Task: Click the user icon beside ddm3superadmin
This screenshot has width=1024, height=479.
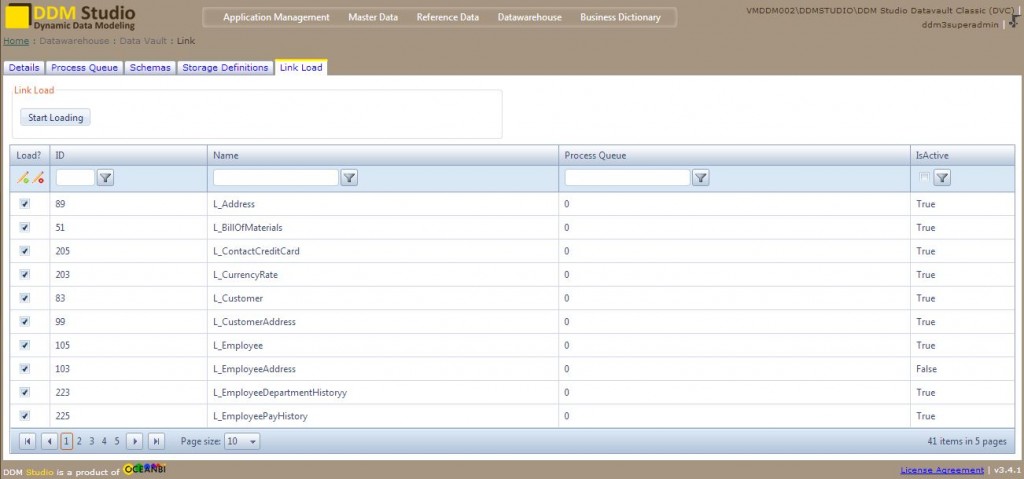Action: (x=1015, y=21)
